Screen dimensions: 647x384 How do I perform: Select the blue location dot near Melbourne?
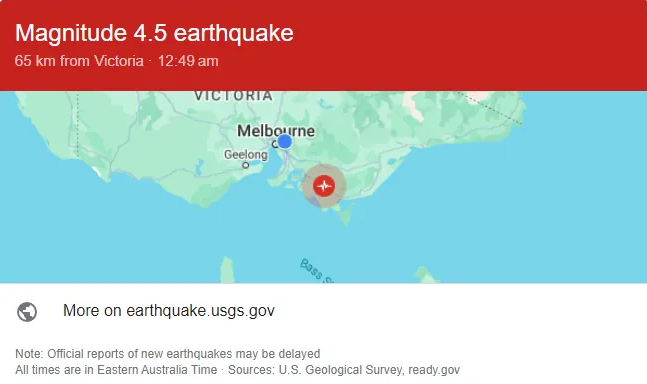click(284, 141)
